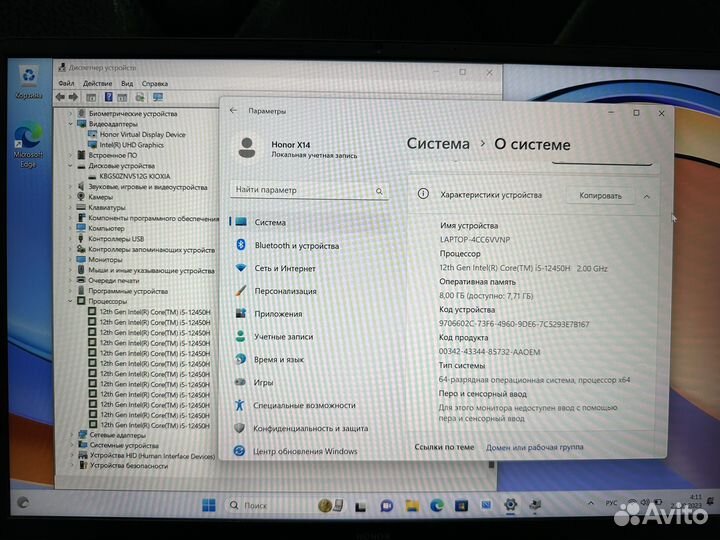
Task: Open Вид menu in Device Manager
Action: click(x=127, y=84)
